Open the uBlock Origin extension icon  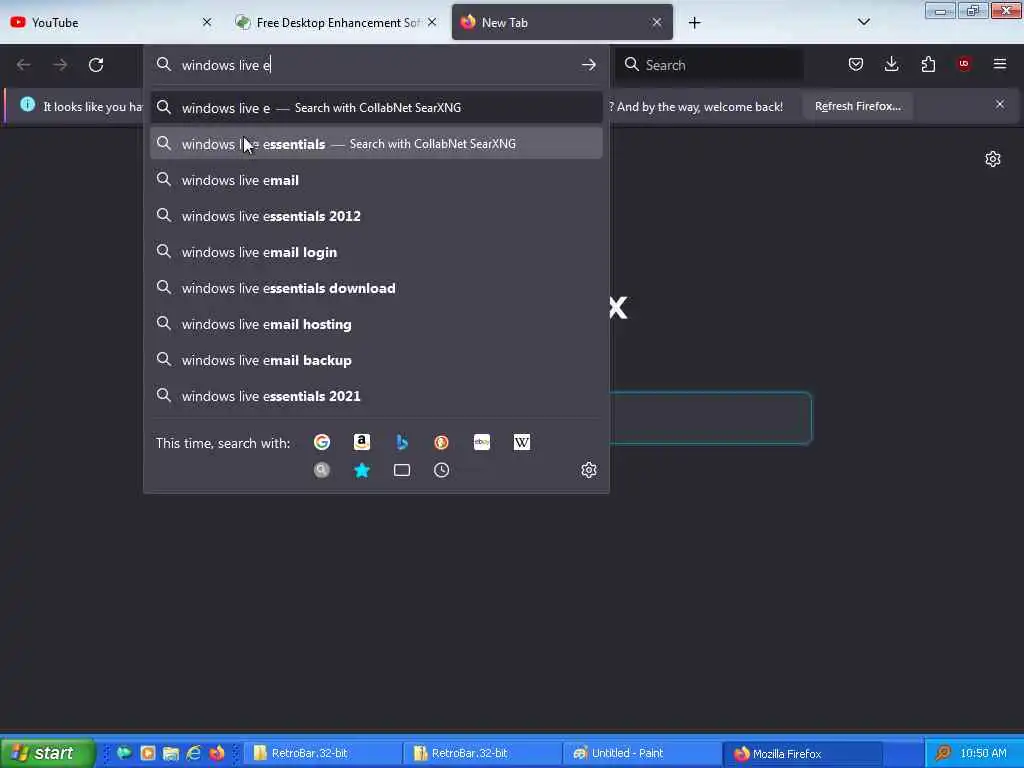tap(964, 63)
